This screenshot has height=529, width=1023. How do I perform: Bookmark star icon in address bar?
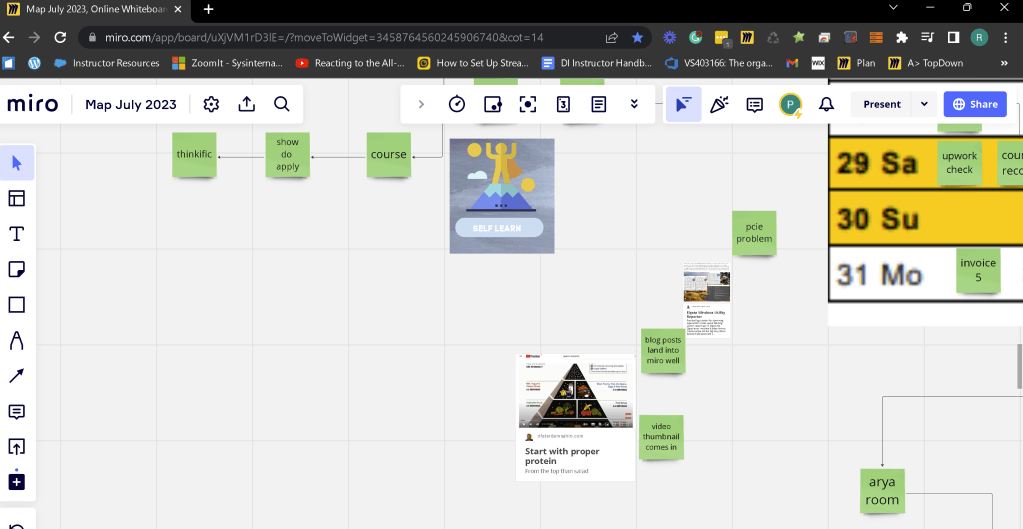click(x=637, y=37)
